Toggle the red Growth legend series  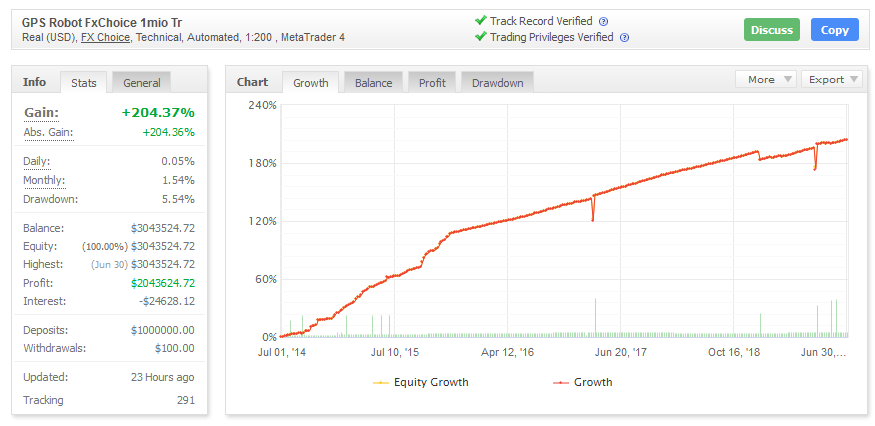(x=583, y=382)
